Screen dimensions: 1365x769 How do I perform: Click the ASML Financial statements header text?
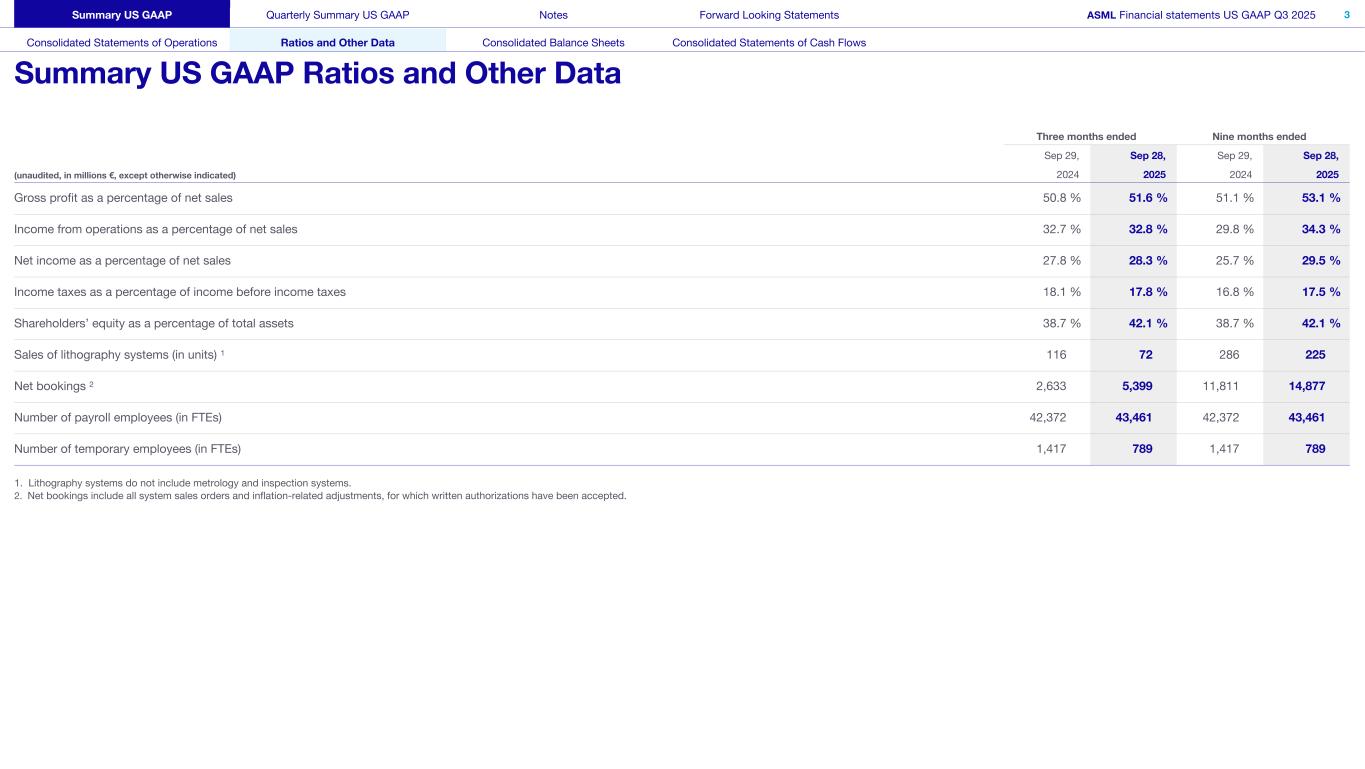point(1200,15)
